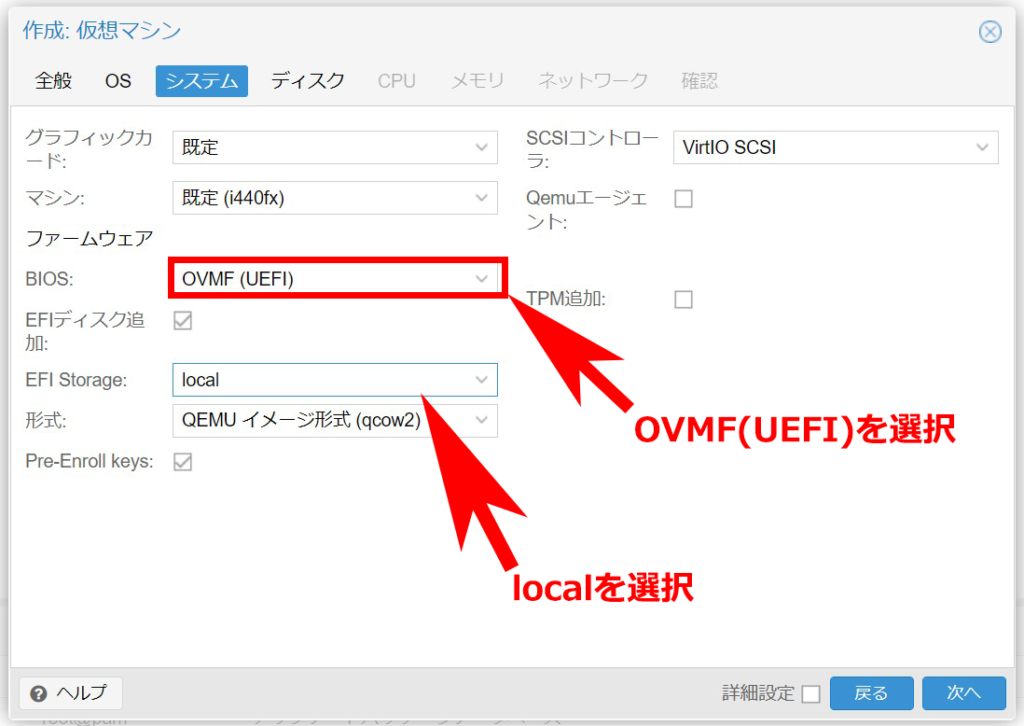Viewport: 1024px width, 726px height.
Task: Open the マシン type dropdown
Action: (335, 198)
